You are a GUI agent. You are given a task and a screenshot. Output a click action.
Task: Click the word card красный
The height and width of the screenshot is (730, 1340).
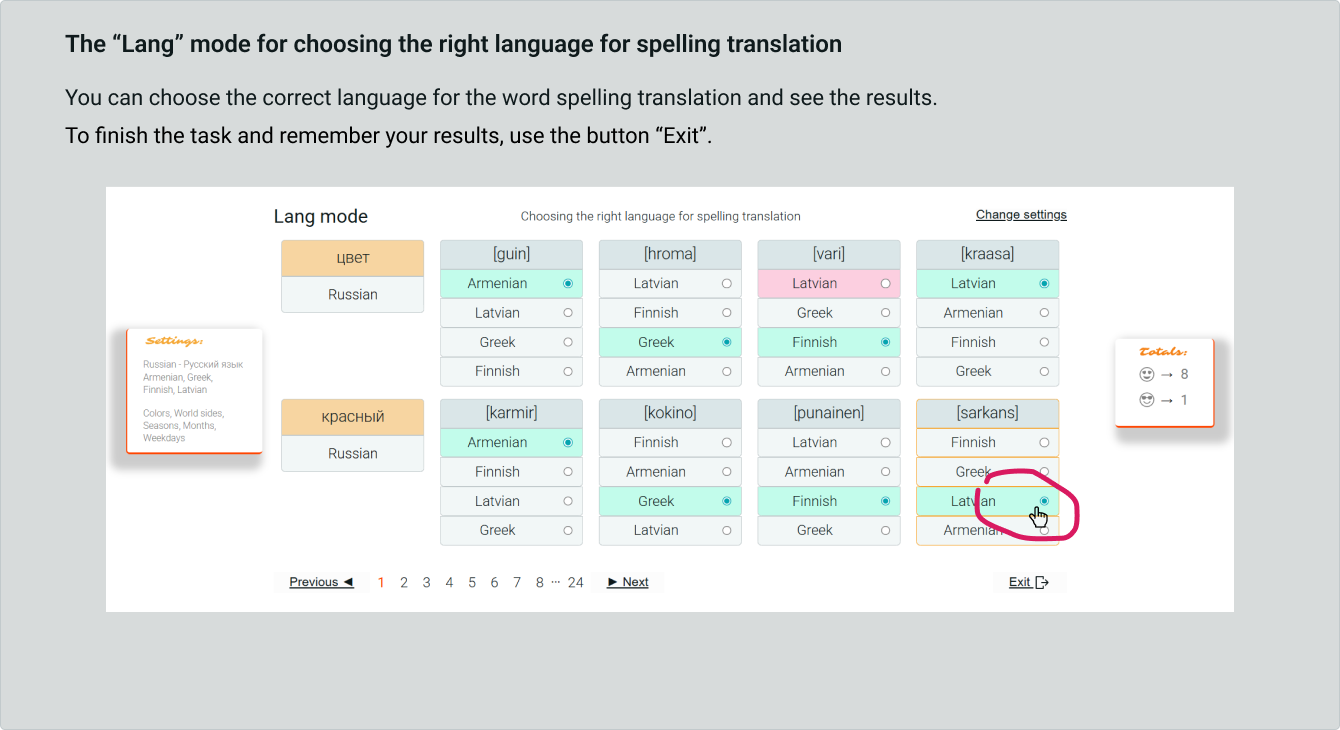coord(353,417)
